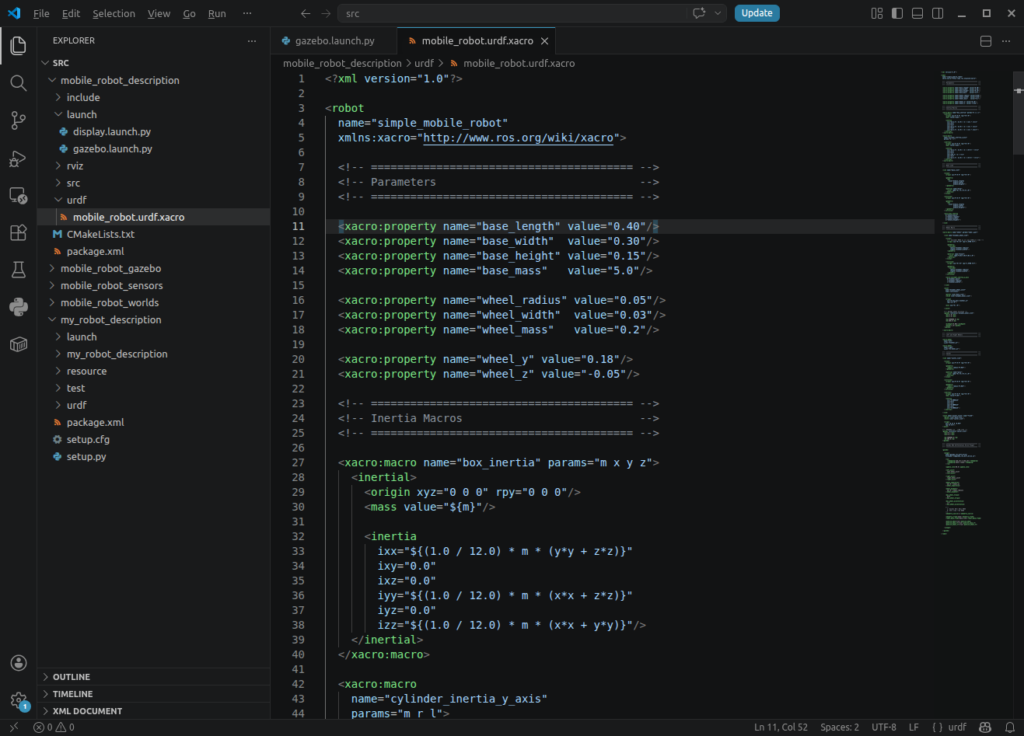Open Explorer Views and More Actions ellipsis
The height and width of the screenshot is (736, 1024).
coord(251,40)
